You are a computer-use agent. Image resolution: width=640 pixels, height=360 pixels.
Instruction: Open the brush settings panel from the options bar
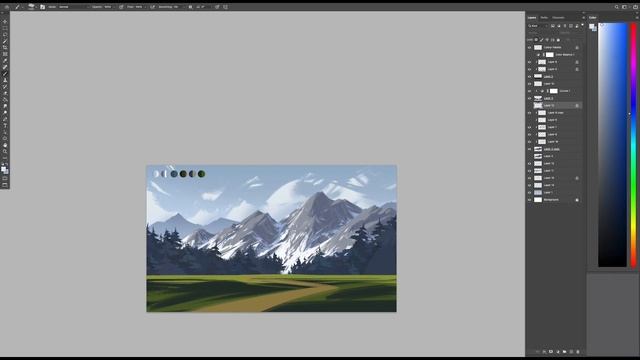coord(42,7)
